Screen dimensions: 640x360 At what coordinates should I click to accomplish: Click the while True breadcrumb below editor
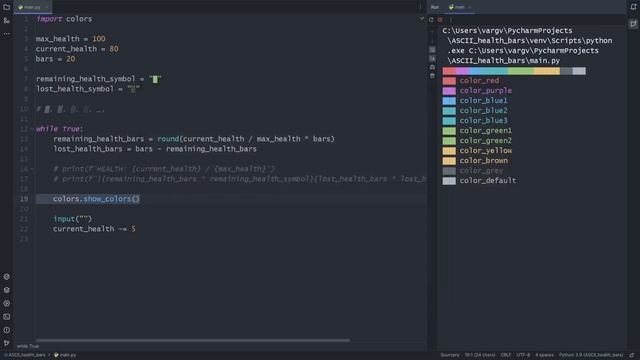[28, 346]
